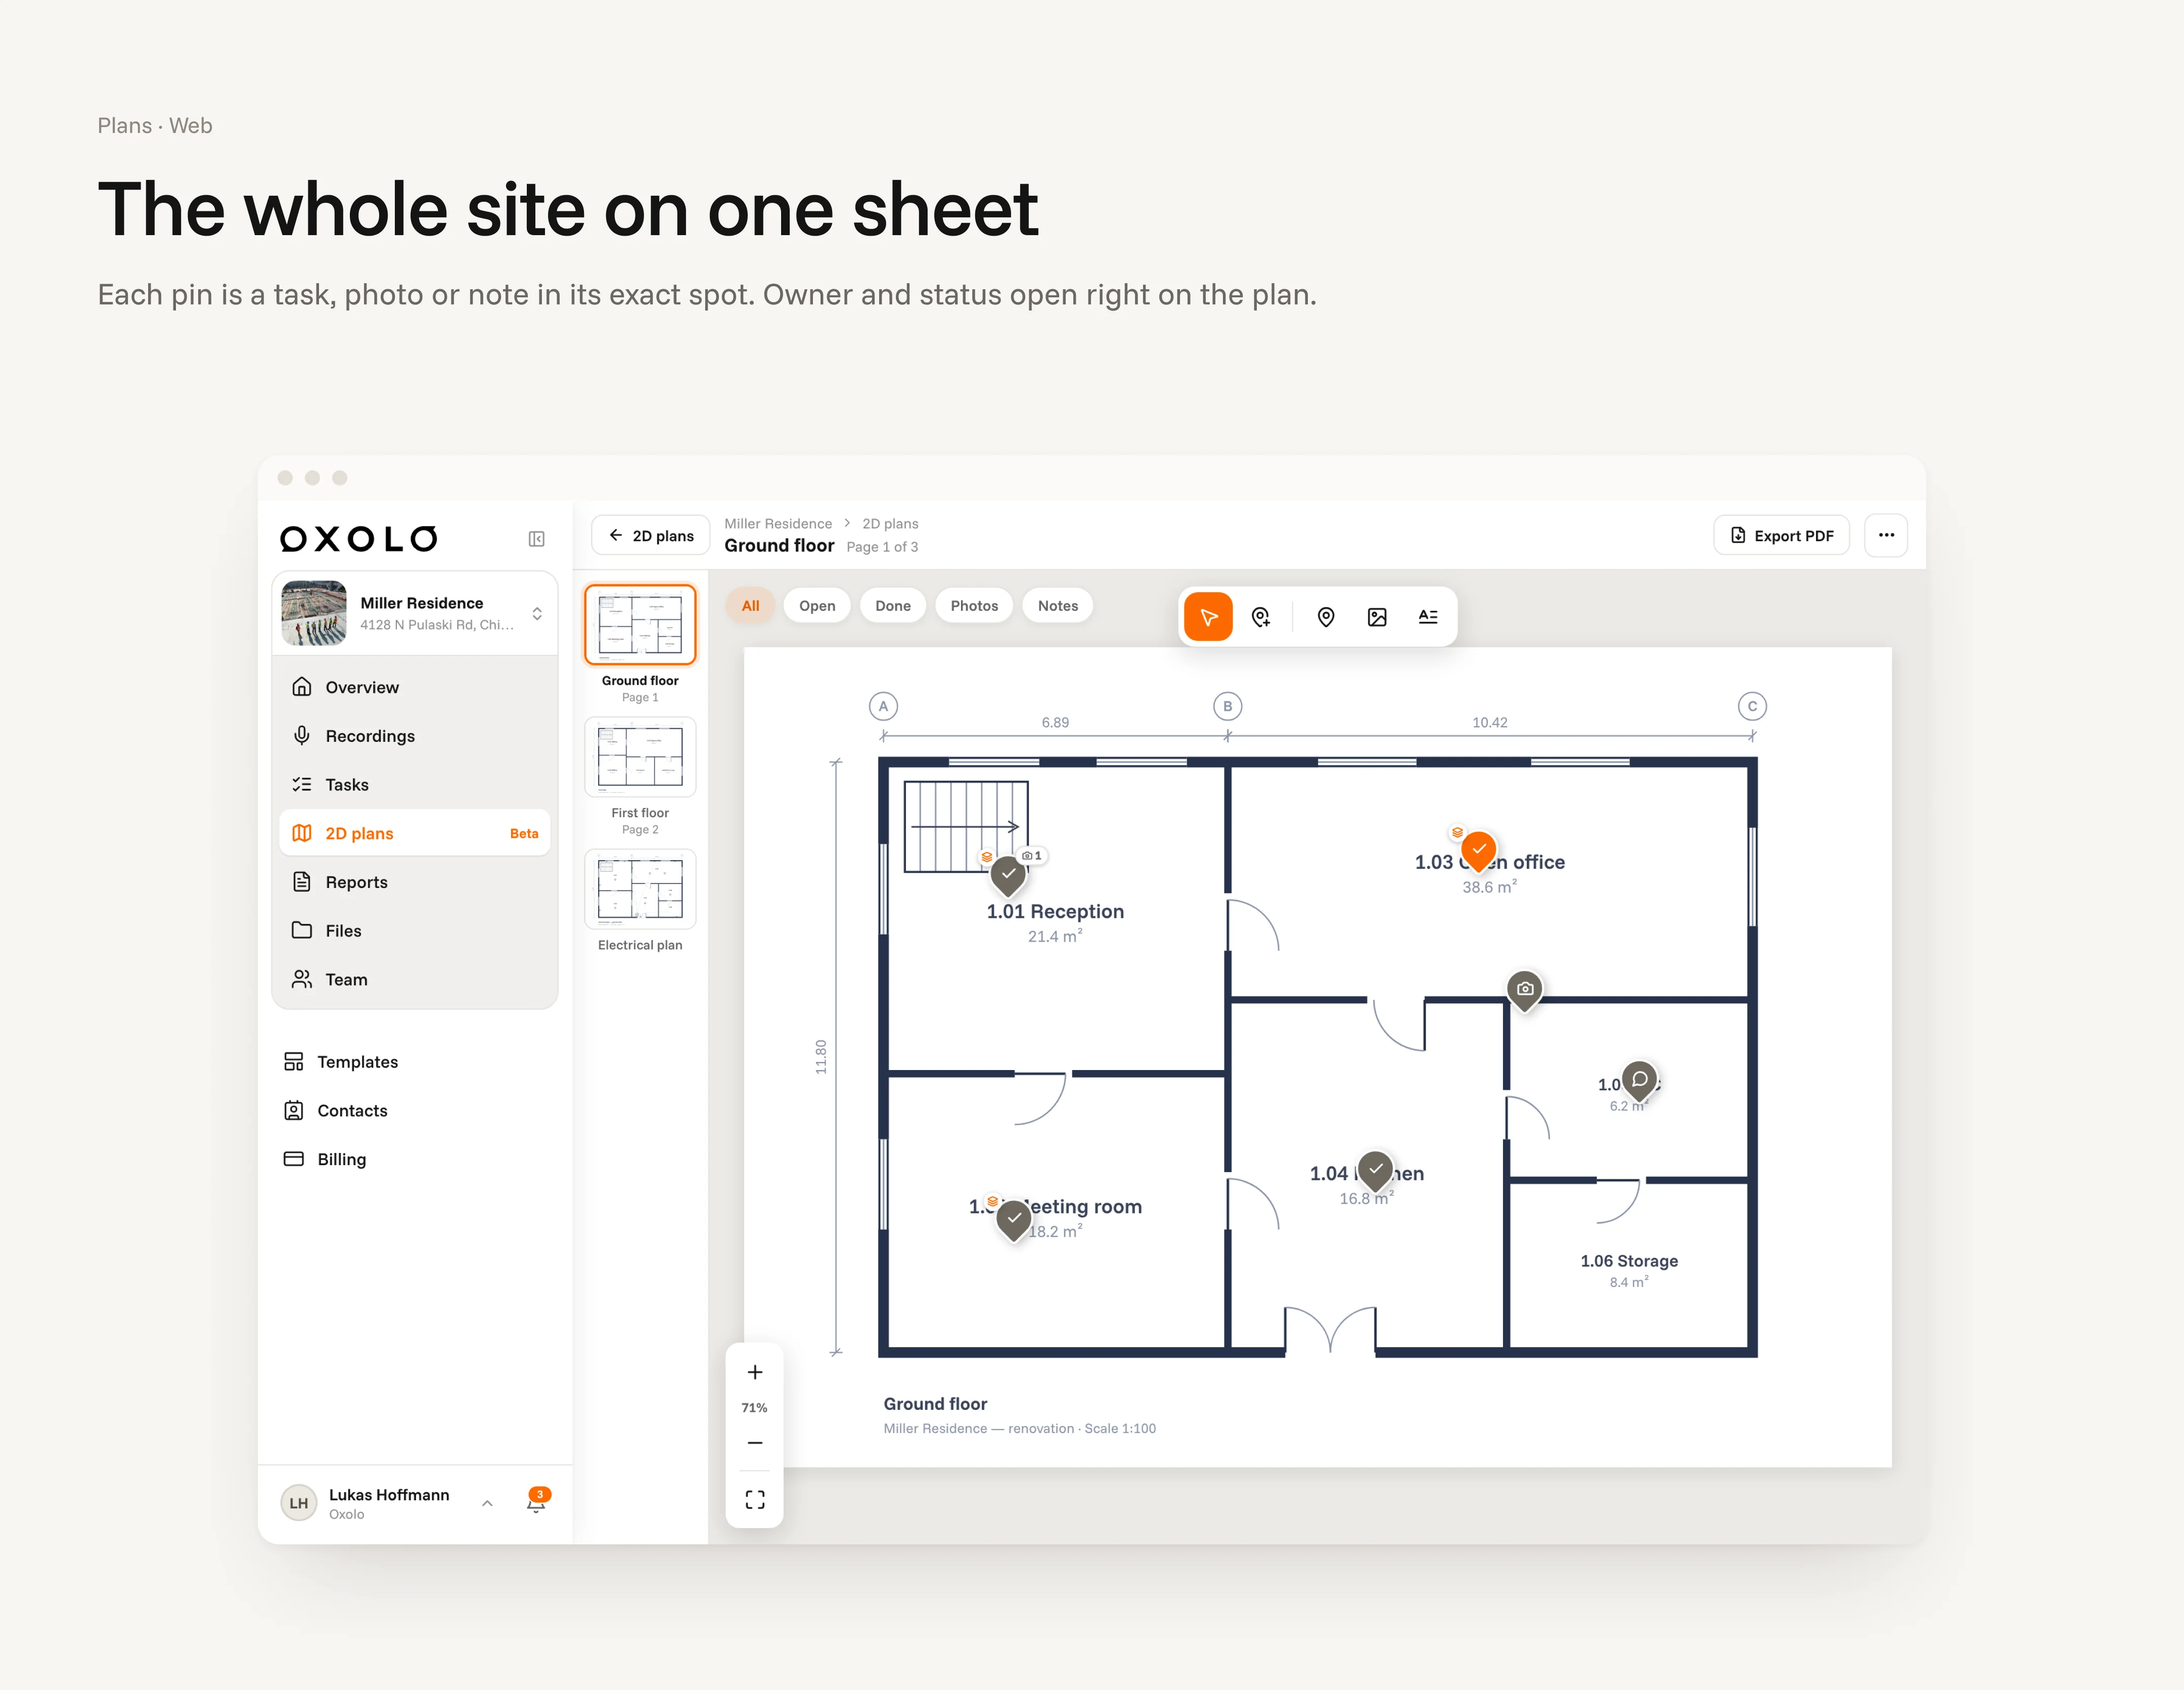Select the location pin tool
2184x1690 pixels.
1326,617
